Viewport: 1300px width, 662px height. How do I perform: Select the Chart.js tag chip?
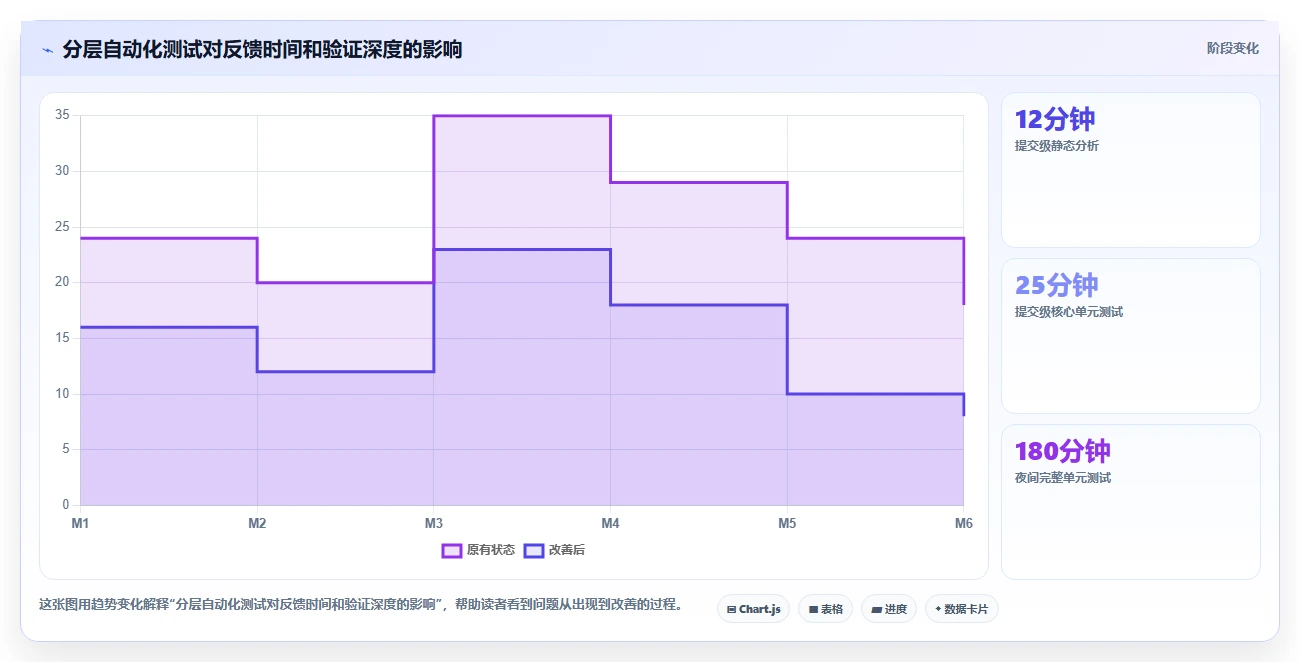point(754,609)
